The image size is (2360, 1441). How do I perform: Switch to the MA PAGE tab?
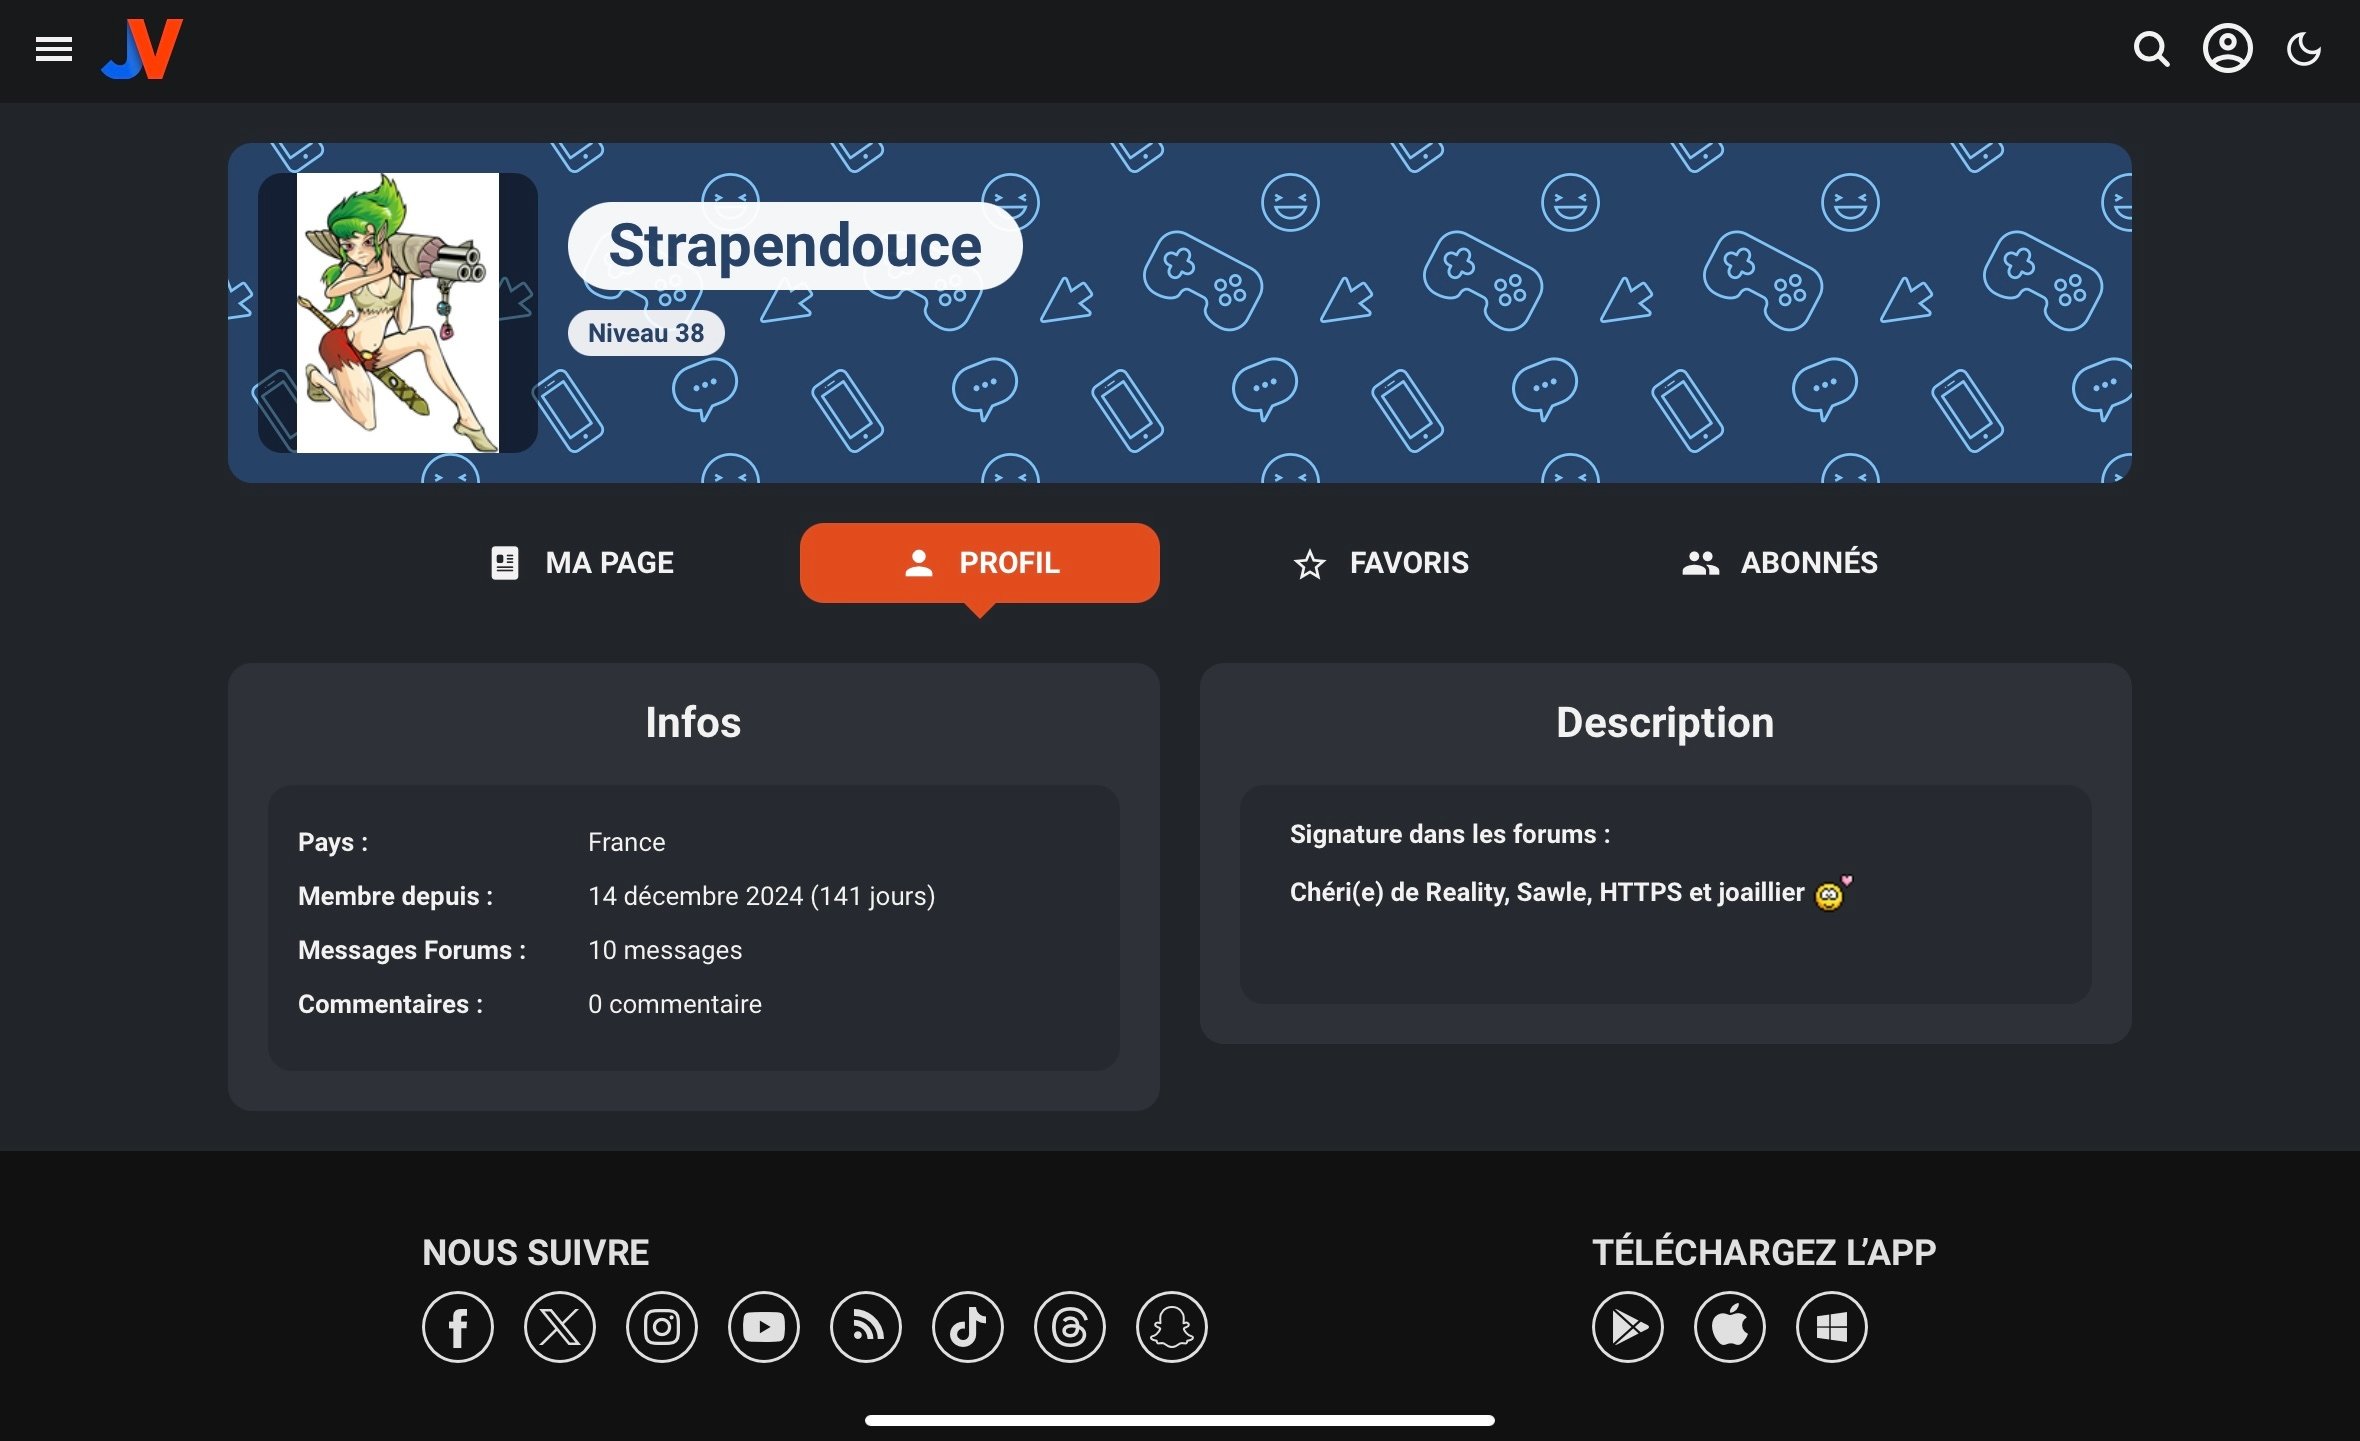point(582,563)
